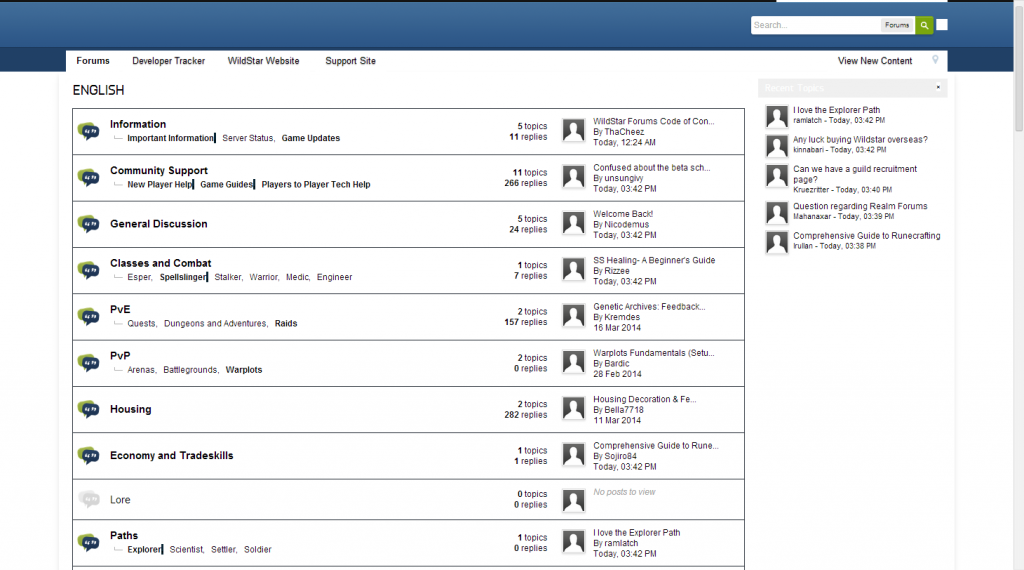The width and height of the screenshot is (1024, 570).
Task: Open the General Discussion forum
Action: coord(159,224)
